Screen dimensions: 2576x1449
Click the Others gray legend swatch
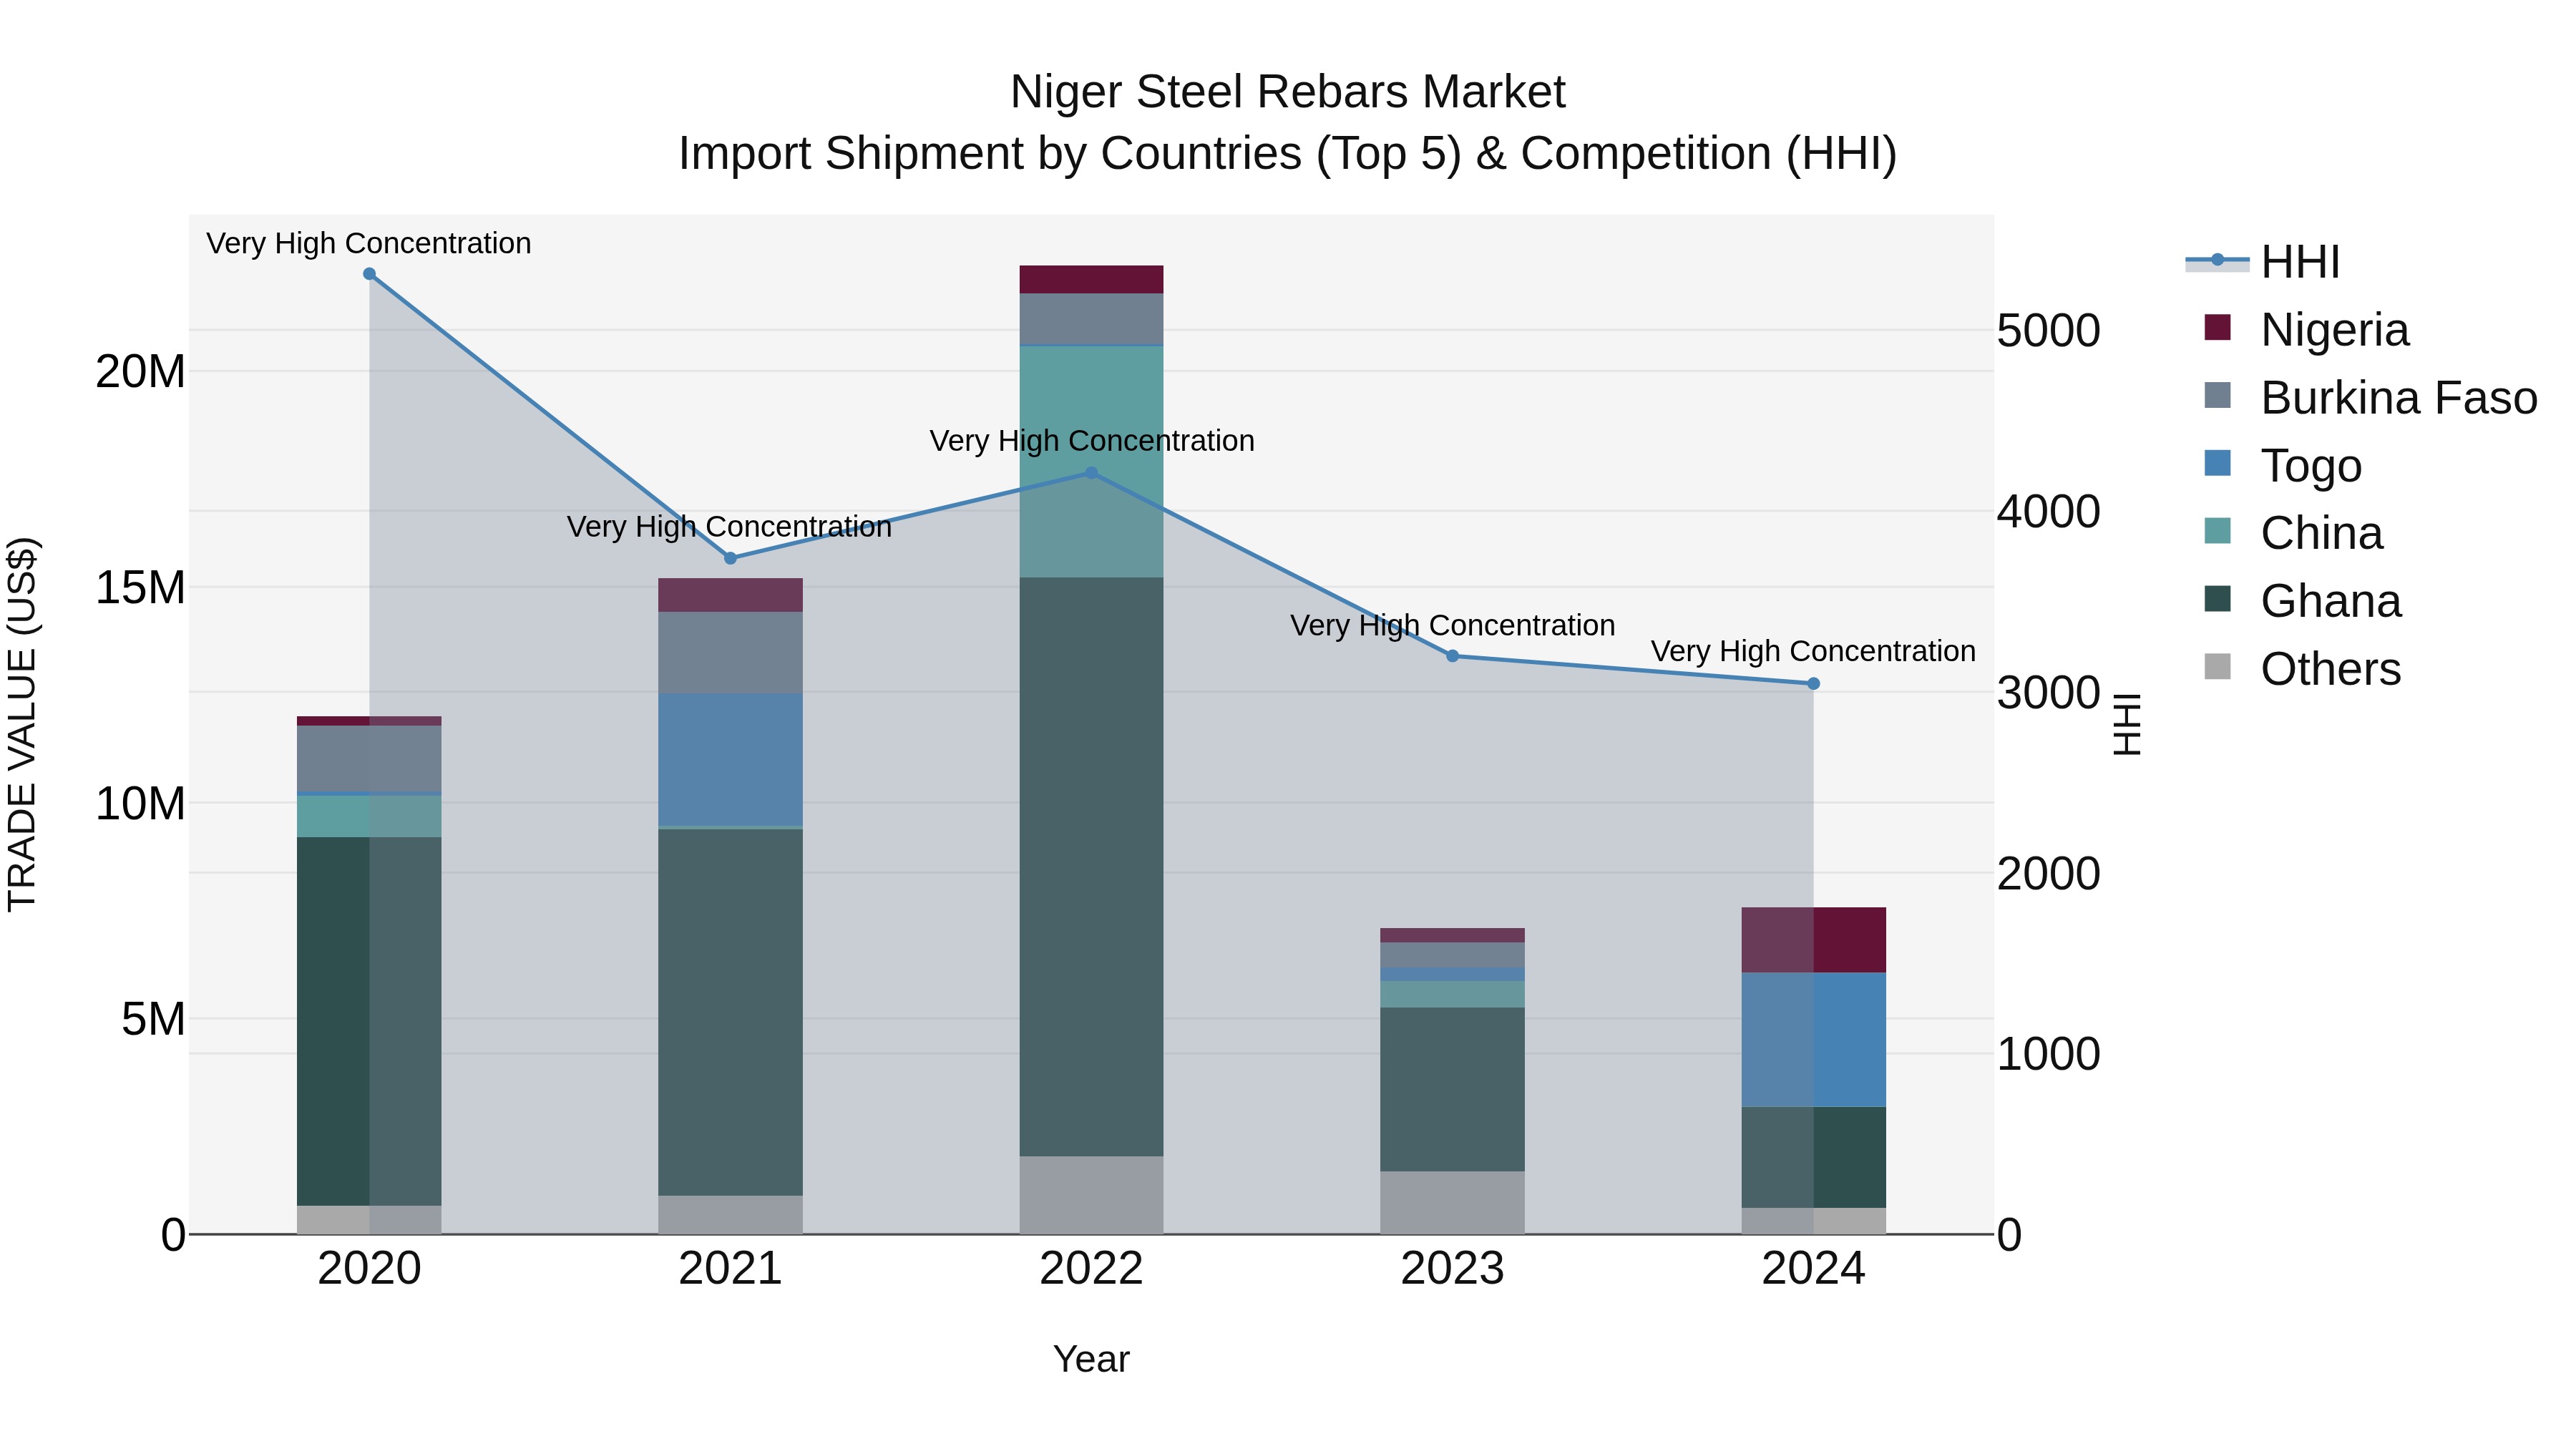(2217, 666)
